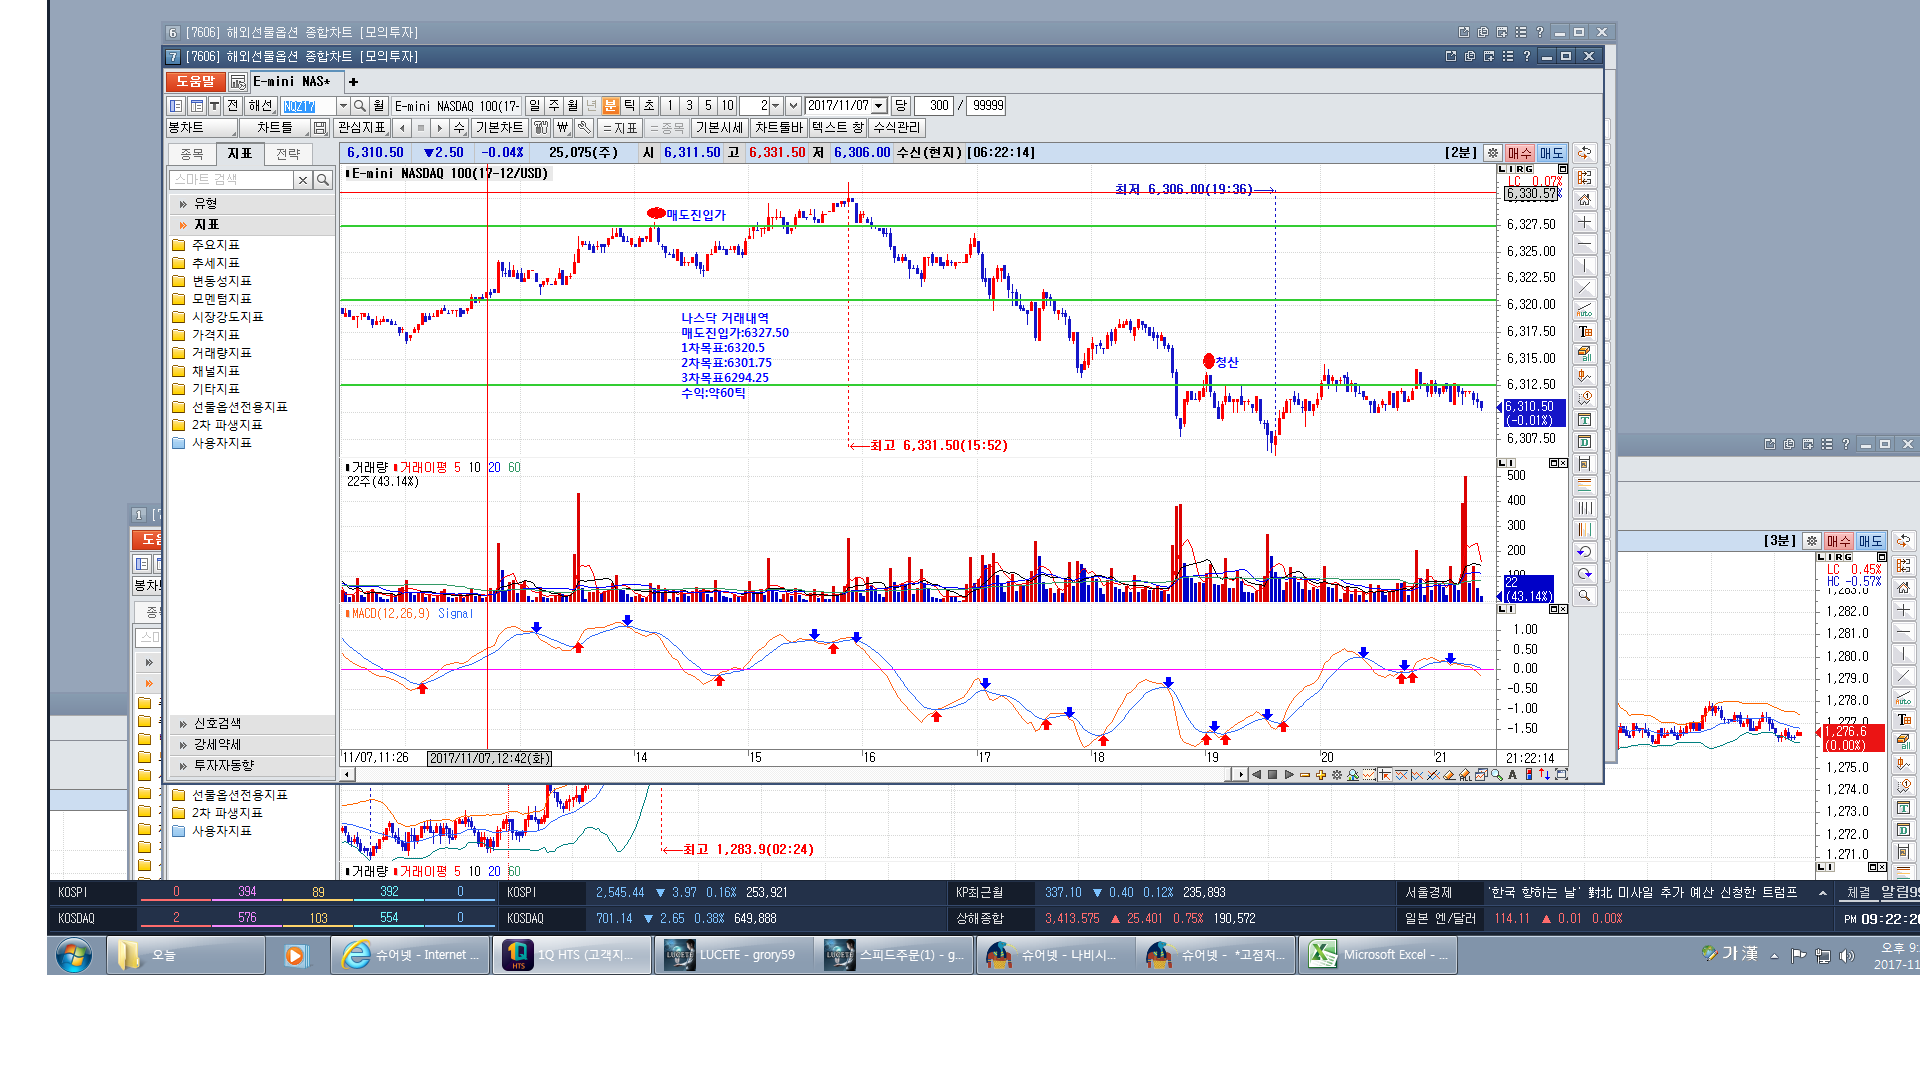Click the chart gear icon next to 매수
Screen dimensions: 1920x1080
click(1493, 153)
